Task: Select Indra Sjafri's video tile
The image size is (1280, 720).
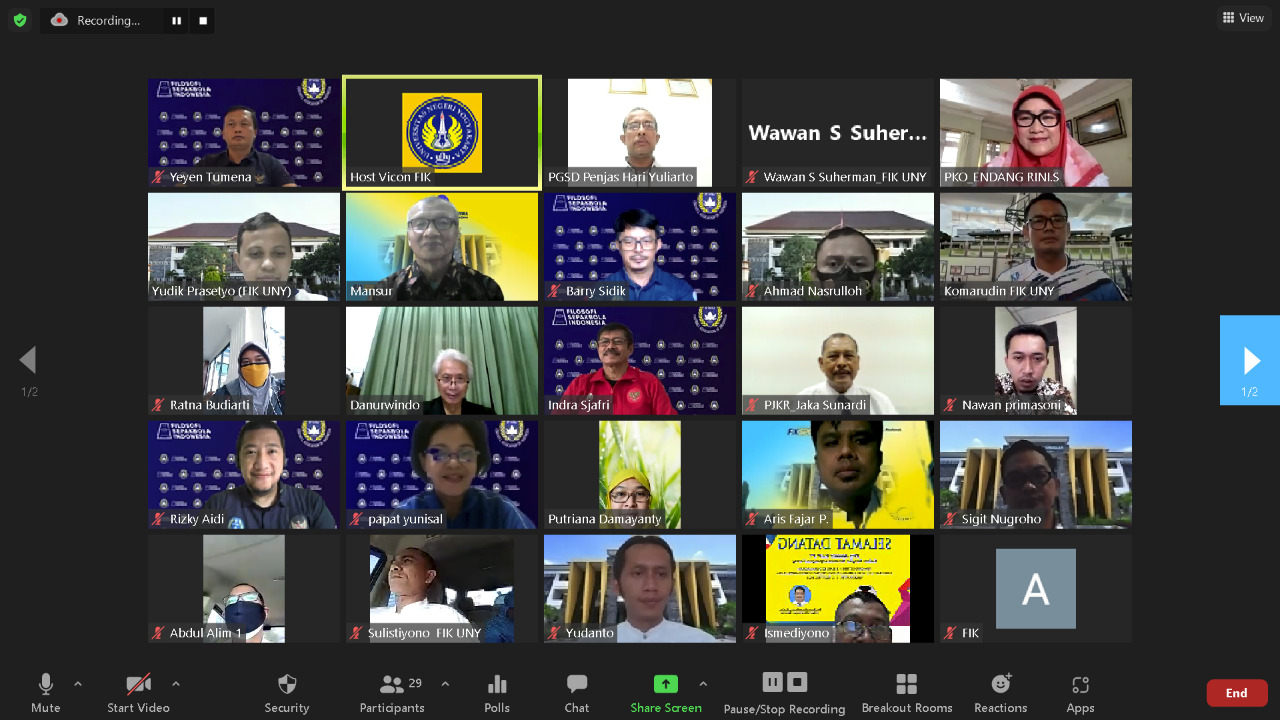Action: click(640, 361)
